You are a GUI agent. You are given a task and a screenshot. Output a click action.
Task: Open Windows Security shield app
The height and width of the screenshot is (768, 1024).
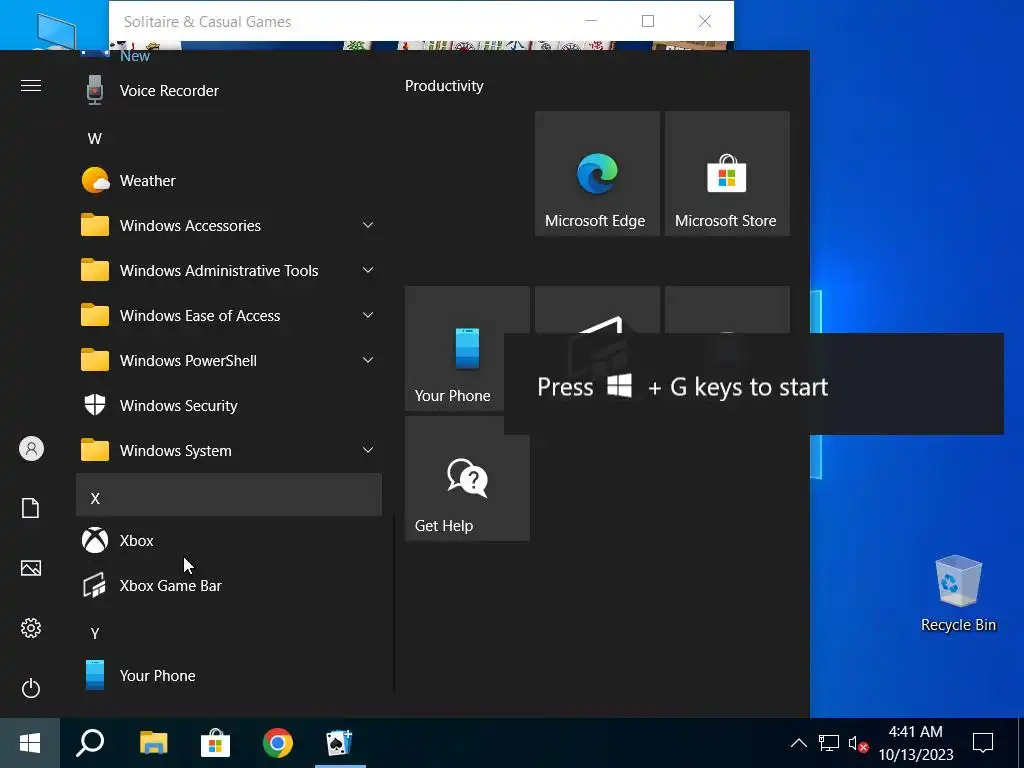click(229, 406)
